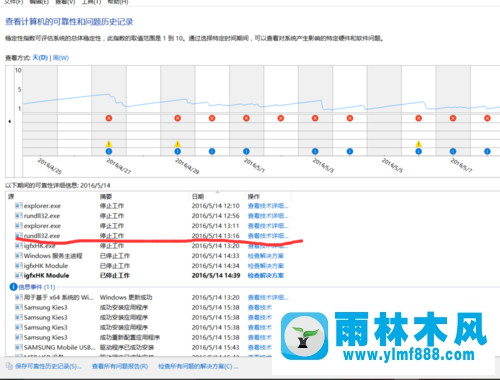Click the chart's left scroll arrow
This screenshot has width=500, height=380.
(10, 121)
